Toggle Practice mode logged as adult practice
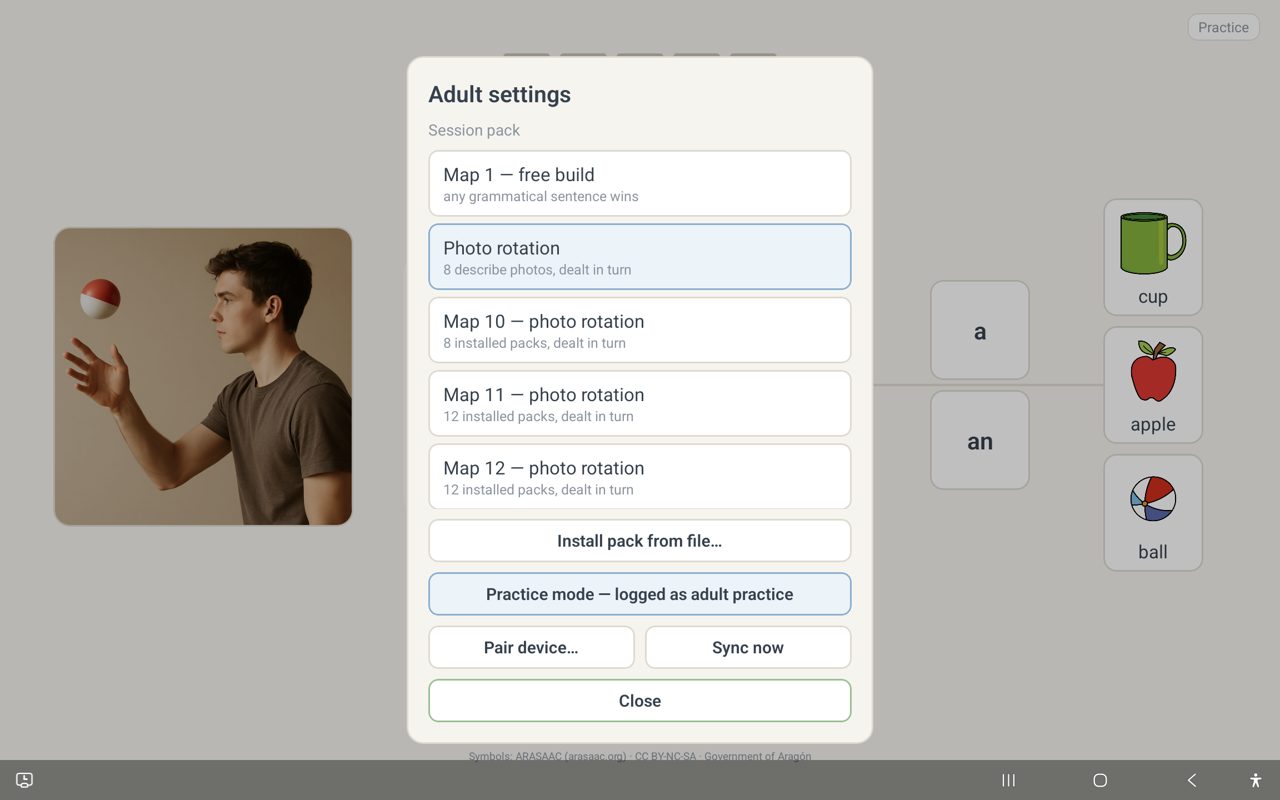This screenshot has height=800, width=1280. [x=640, y=594]
